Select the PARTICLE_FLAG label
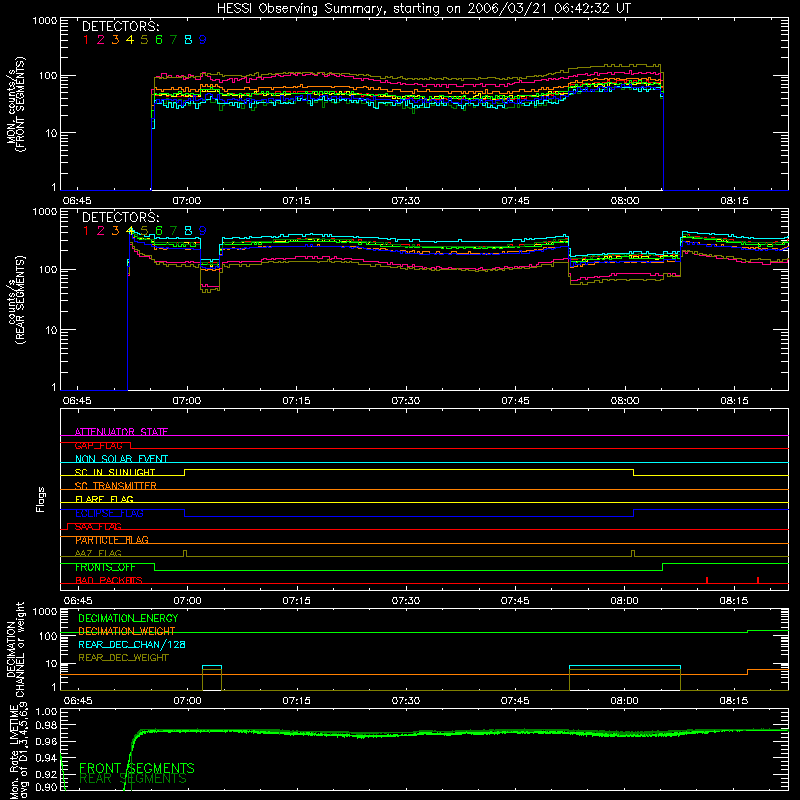800x800 pixels. pyautogui.click(x=112, y=540)
